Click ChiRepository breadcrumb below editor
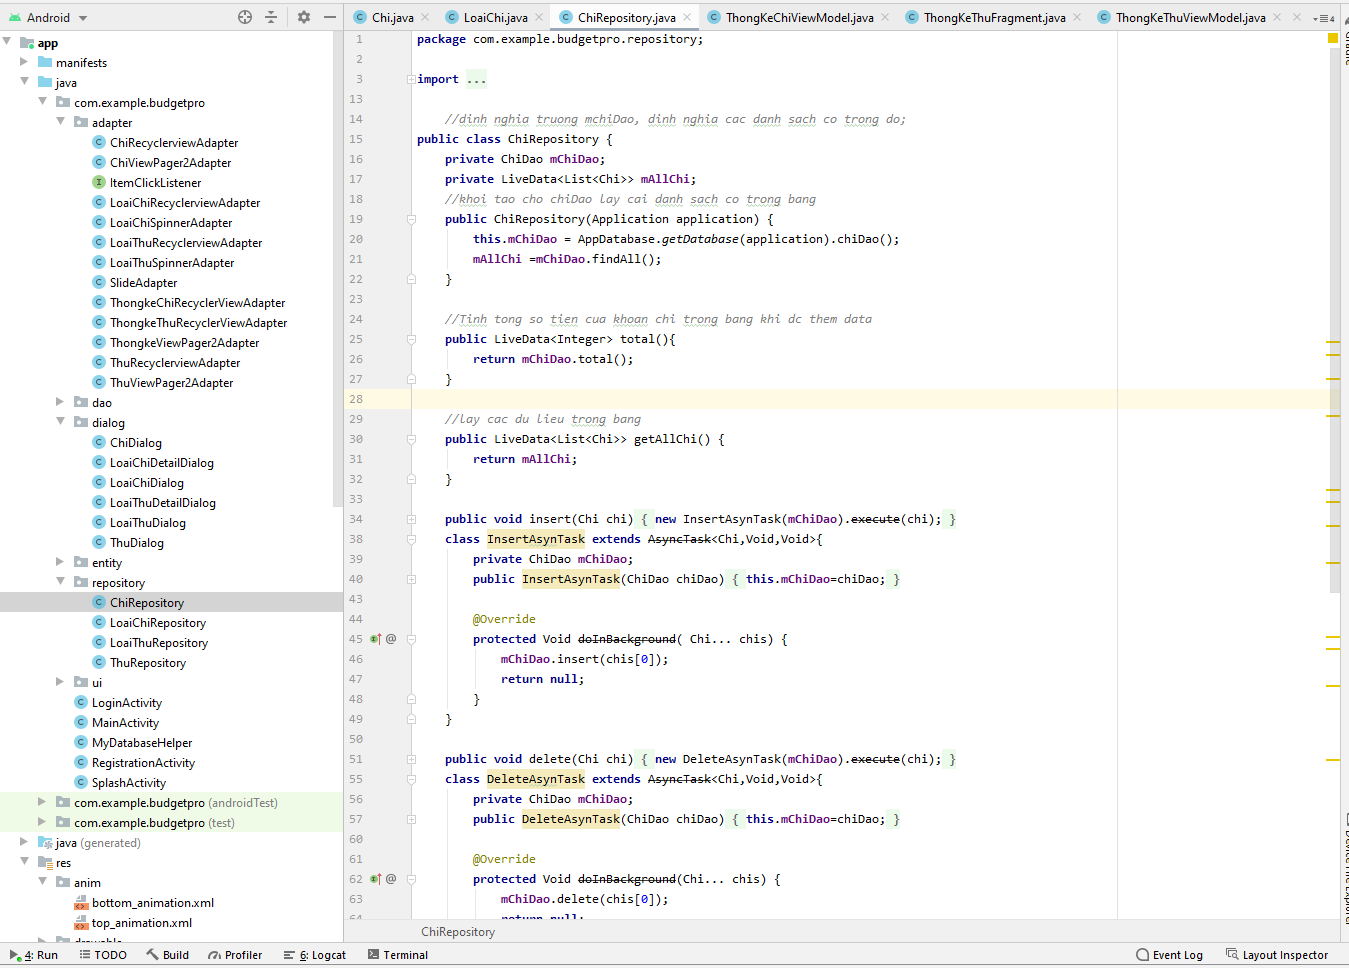Image resolution: width=1349 pixels, height=968 pixels. click(x=458, y=932)
